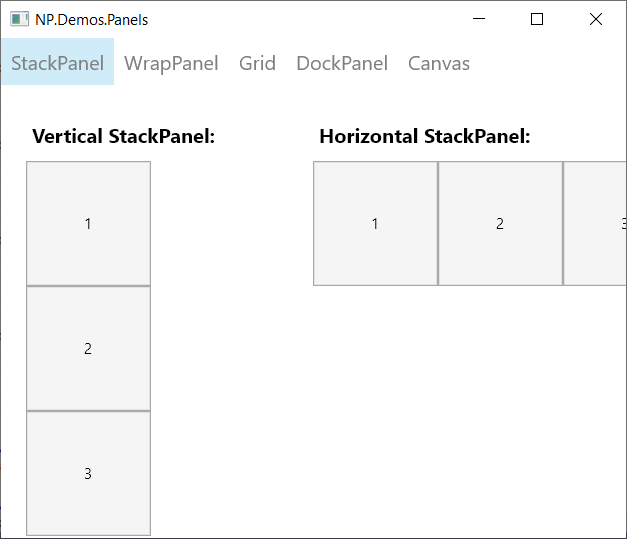Click the number label inside horizontal button 1

click(x=375, y=224)
